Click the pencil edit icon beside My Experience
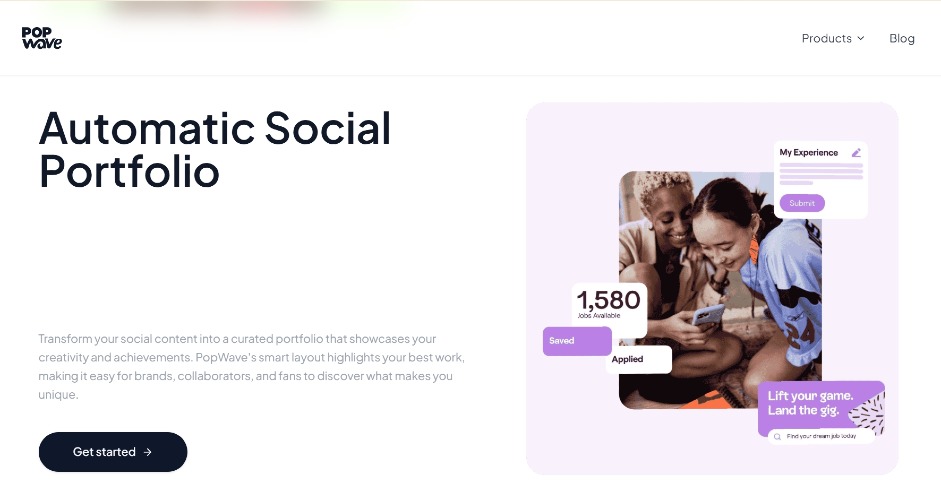The height and width of the screenshot is (500, 941). 856,153
